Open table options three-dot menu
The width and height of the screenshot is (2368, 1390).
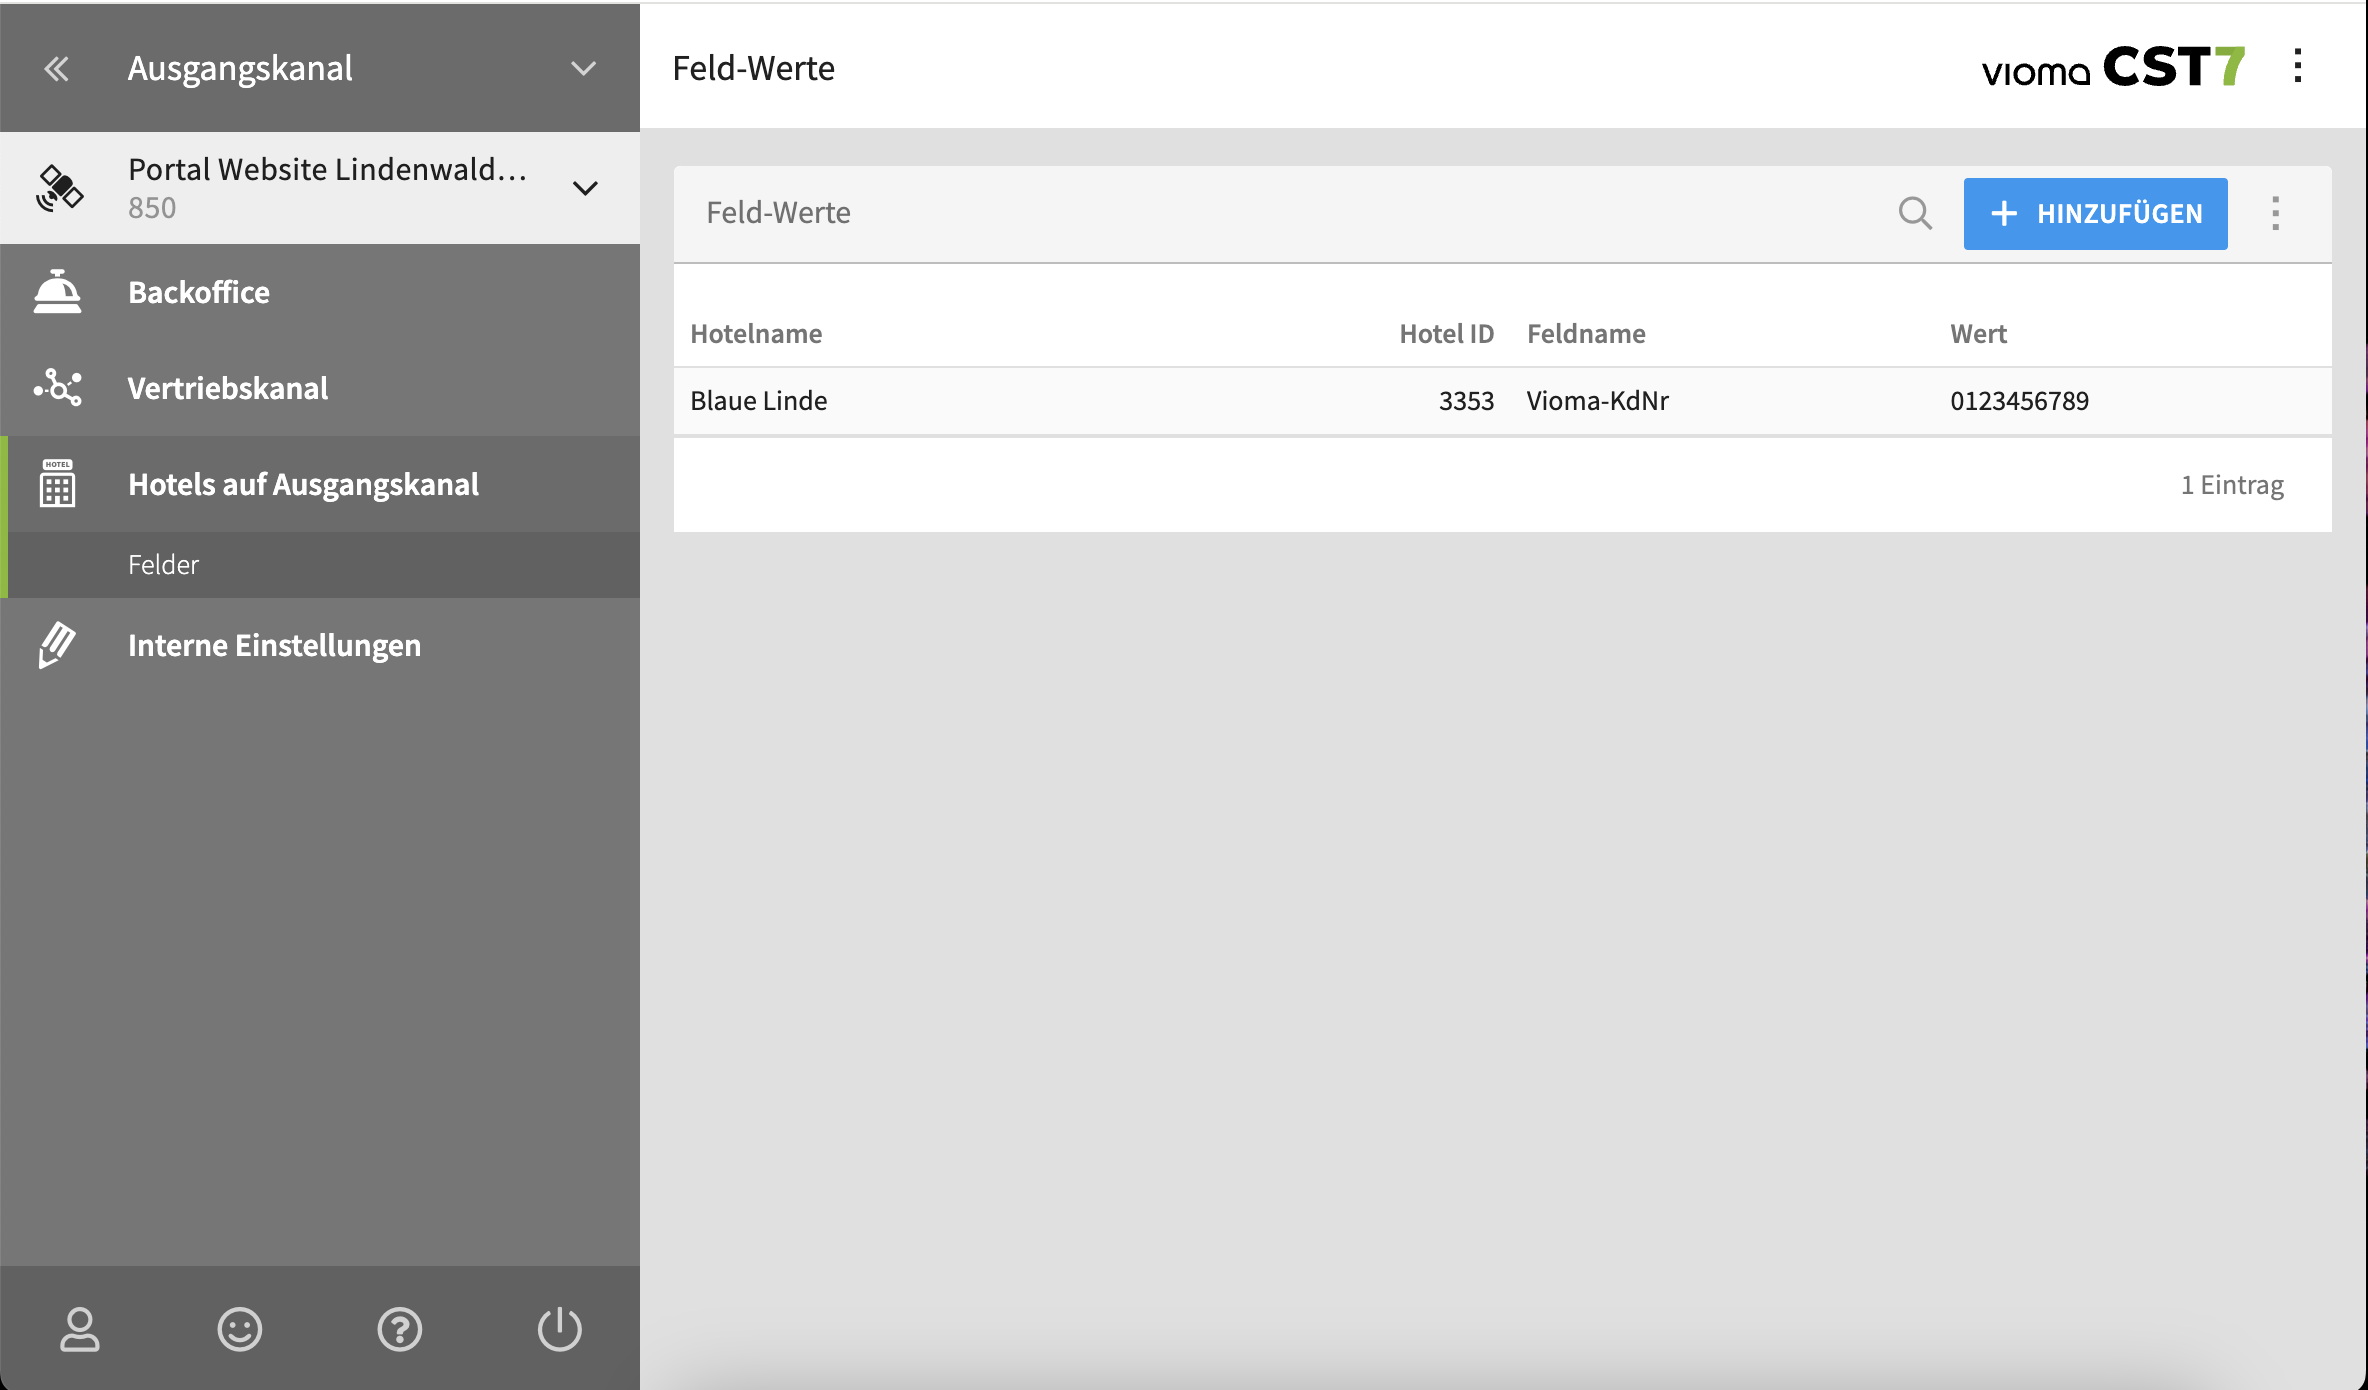[x=2276, y=213]
